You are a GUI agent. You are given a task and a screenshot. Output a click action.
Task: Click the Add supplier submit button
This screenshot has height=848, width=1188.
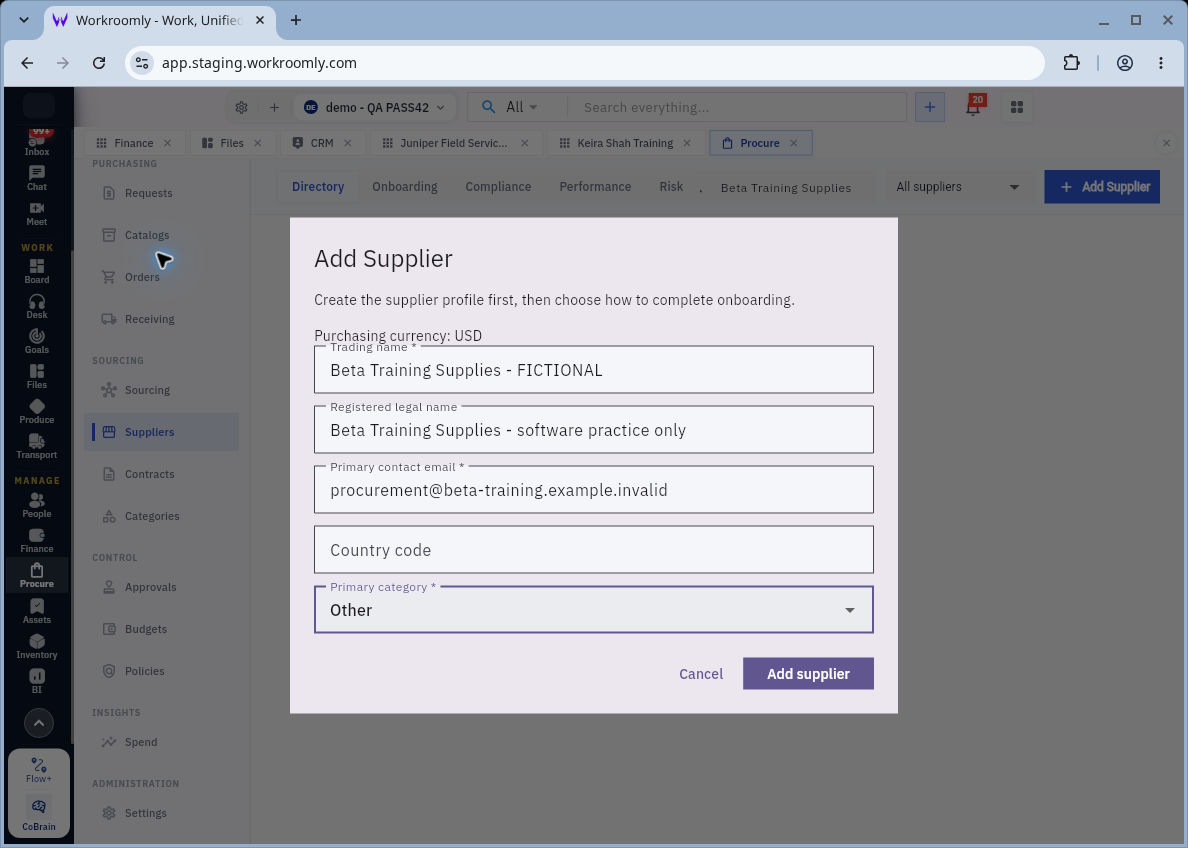[808, 674]
